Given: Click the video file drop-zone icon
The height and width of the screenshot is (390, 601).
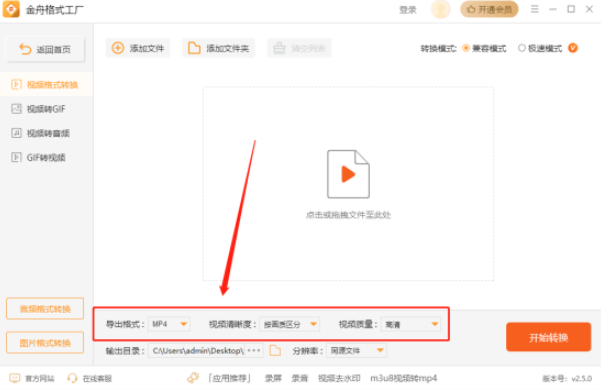Looking at the screenshot, I should [348, 174].
